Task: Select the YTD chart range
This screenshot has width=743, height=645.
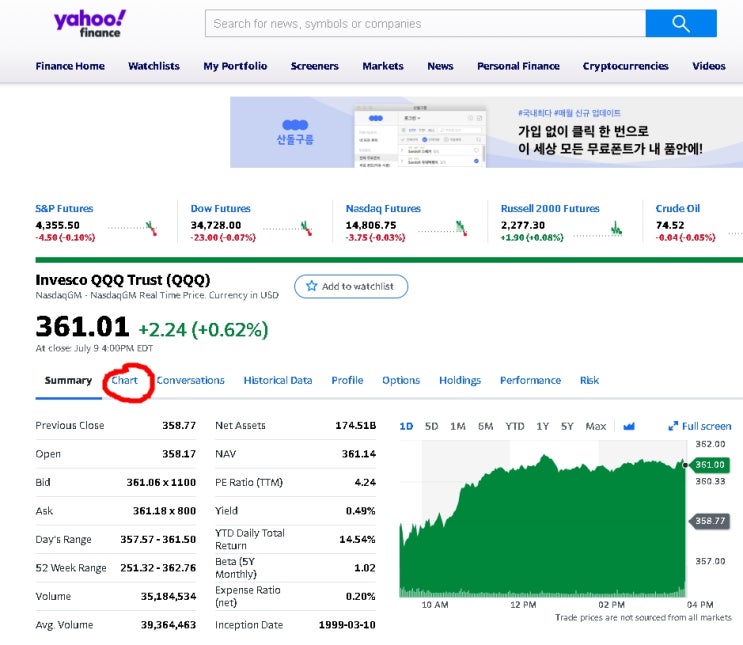Action: pyautogui.click(x=515, y=426)
